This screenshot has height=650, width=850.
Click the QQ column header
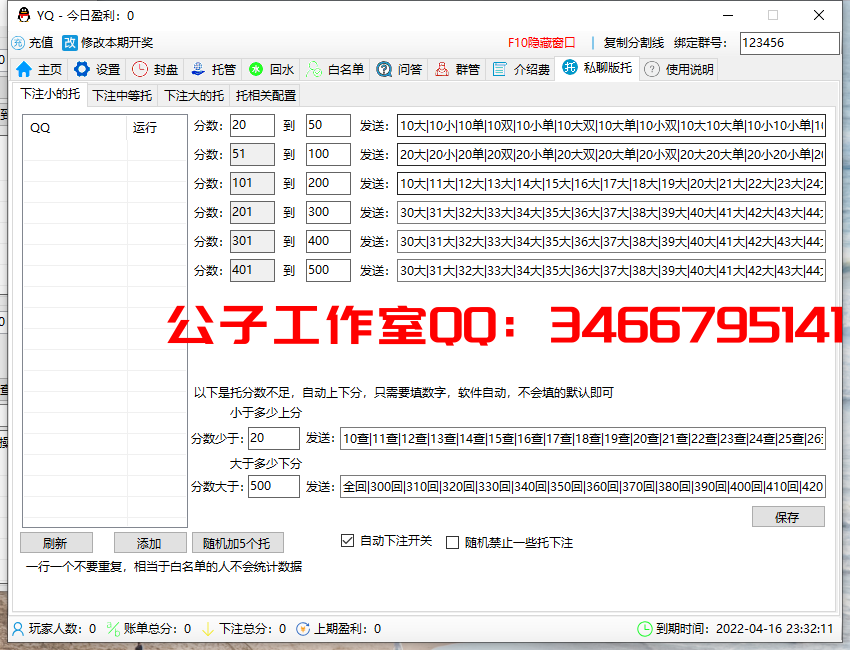pyautogui.click(x=75, y=127)
